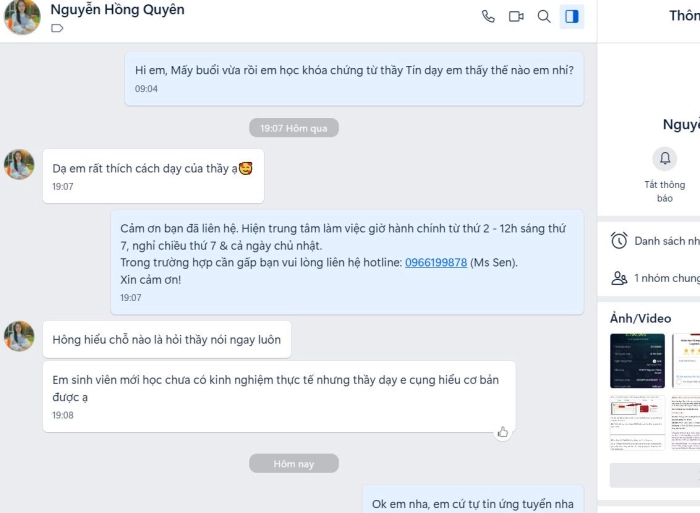Open the '1 nhóm chung' item
Viewport: 700px width, 513px height.
(666, 278)
